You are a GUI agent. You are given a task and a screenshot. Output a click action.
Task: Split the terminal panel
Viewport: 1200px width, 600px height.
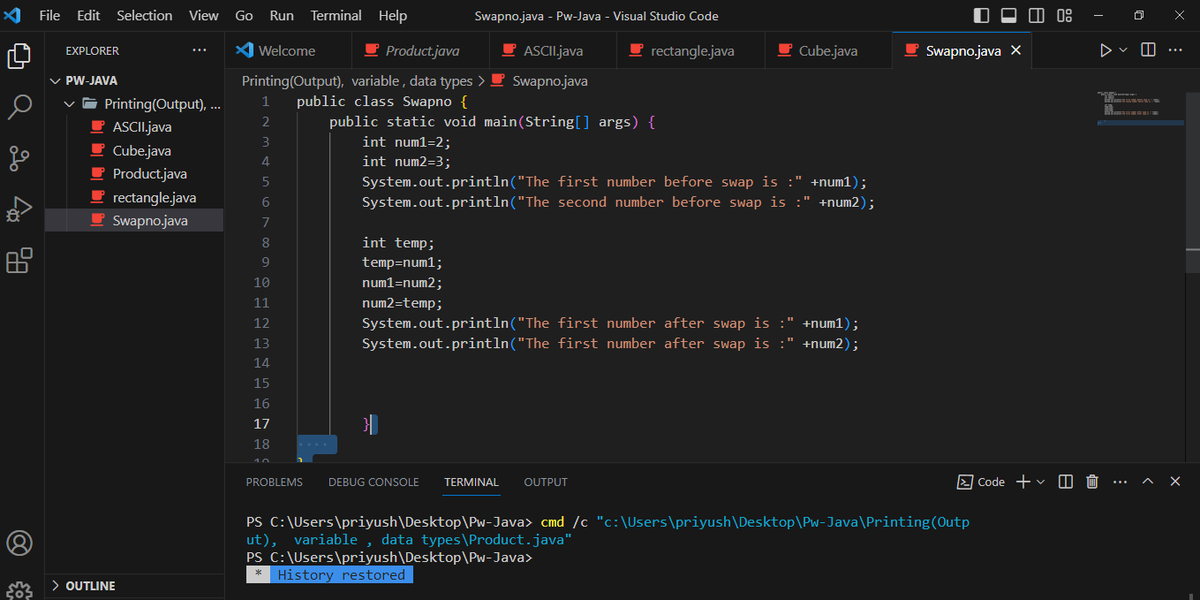click(x=1066, y=482)
